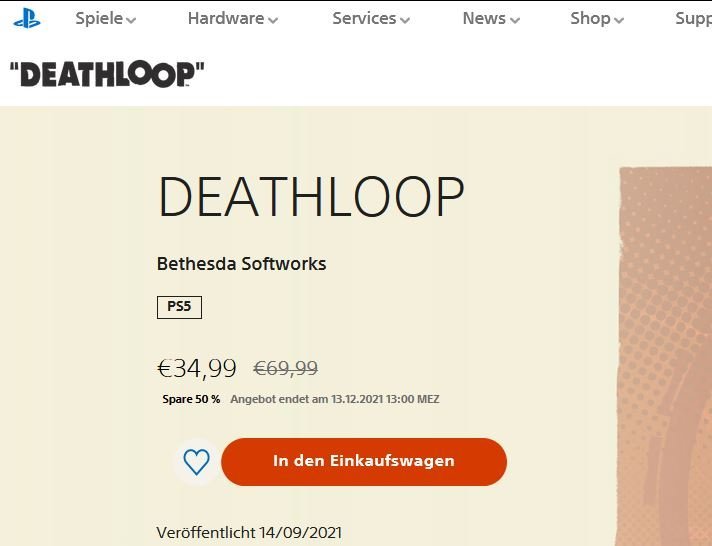Add DEATHLOOP to wishlist with heart icon
Image resolution: width=712 pixels, height=546 pixels.
pyautogui.click(x=197, y=462)
